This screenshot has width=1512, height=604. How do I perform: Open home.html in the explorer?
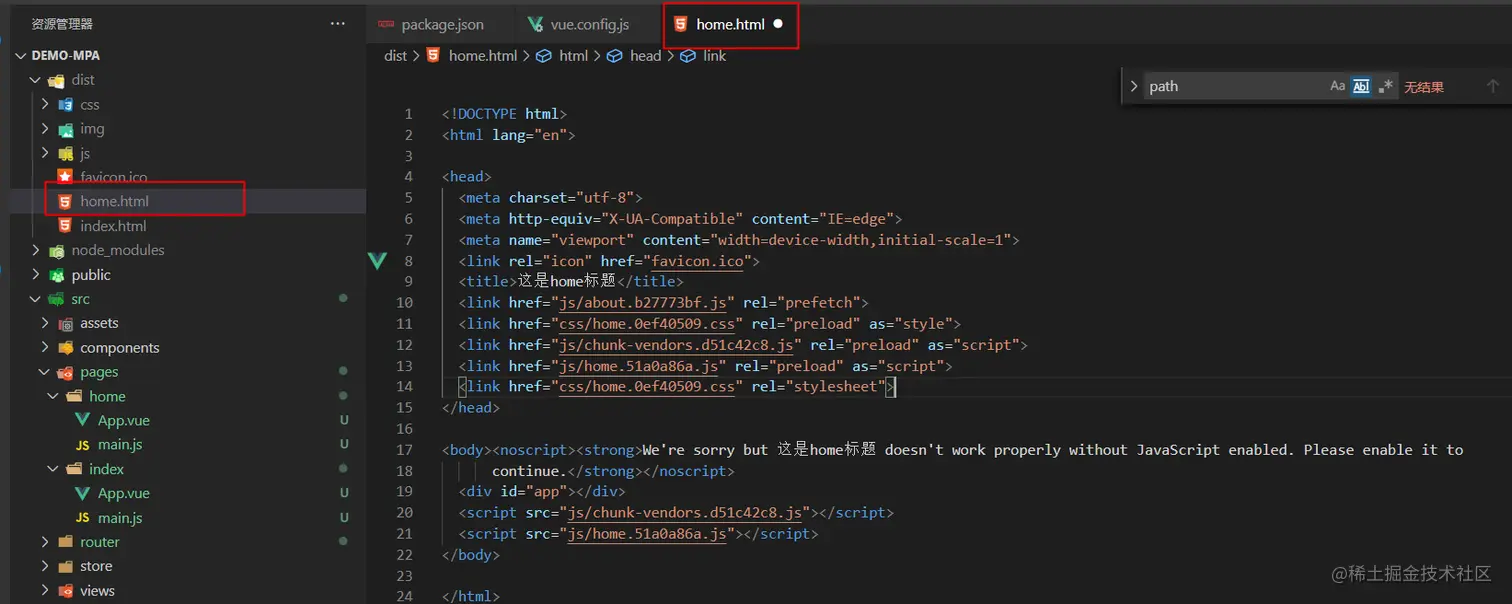[115, 201]
